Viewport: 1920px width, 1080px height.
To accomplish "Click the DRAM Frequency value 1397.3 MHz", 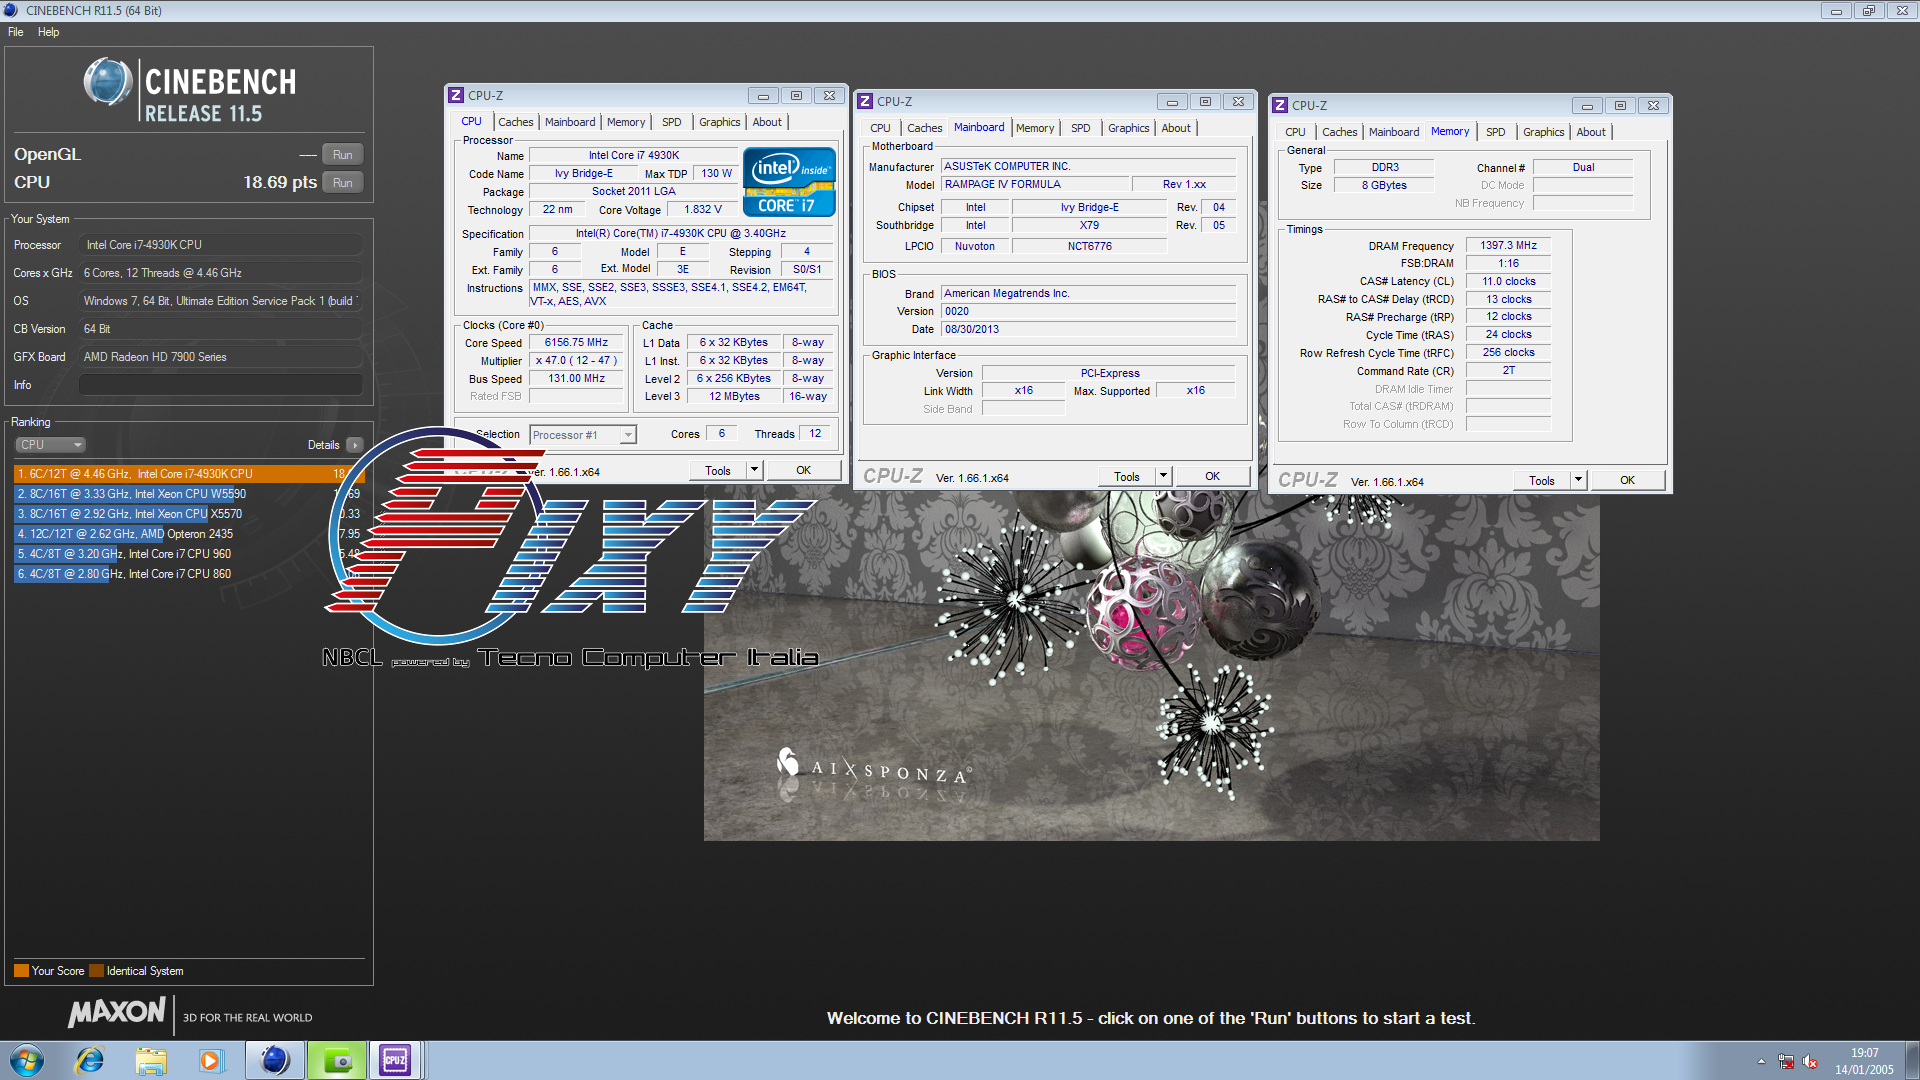I will click(x=1508, y=246).
